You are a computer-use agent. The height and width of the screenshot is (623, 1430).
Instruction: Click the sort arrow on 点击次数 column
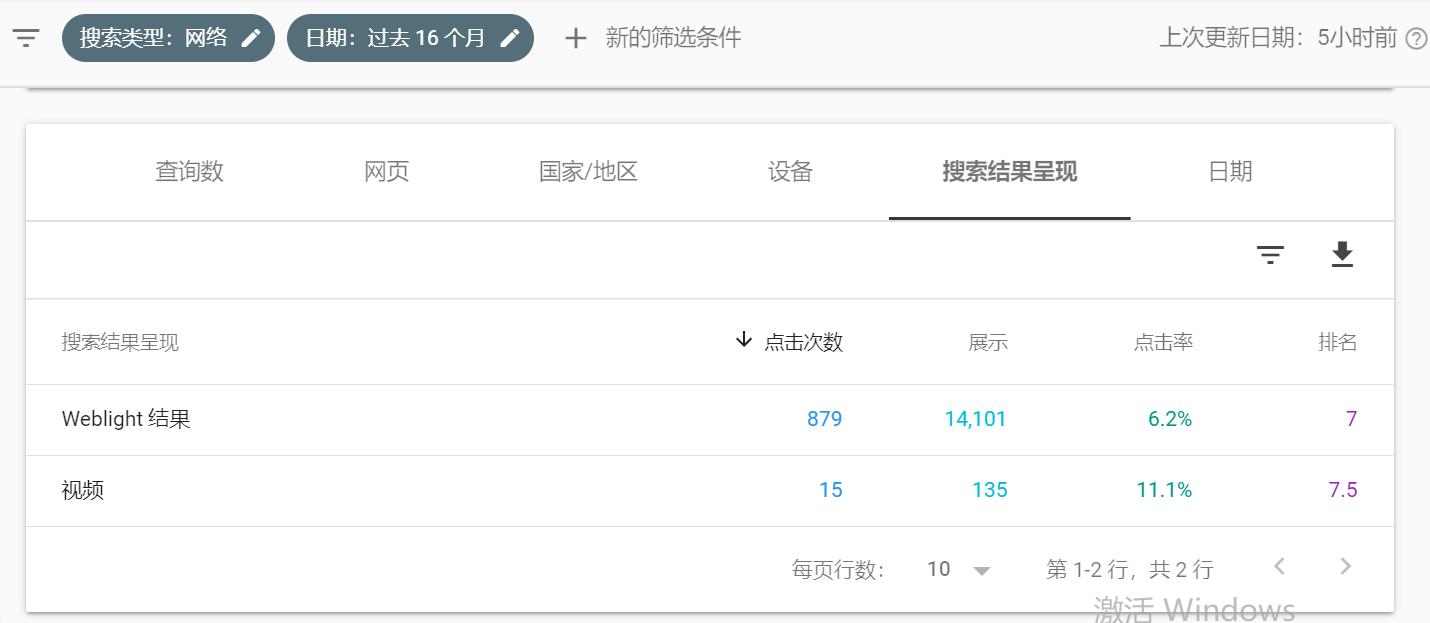click(743, 341)
